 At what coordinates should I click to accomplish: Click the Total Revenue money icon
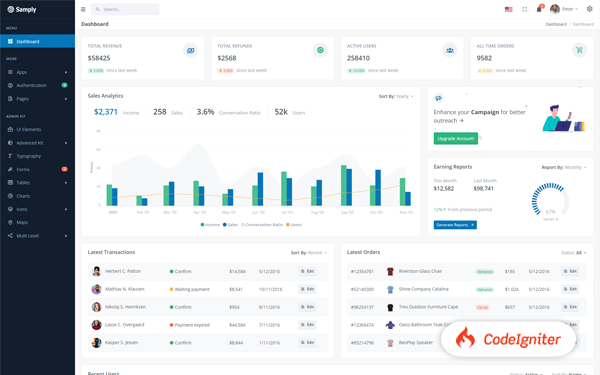point(191,50)
